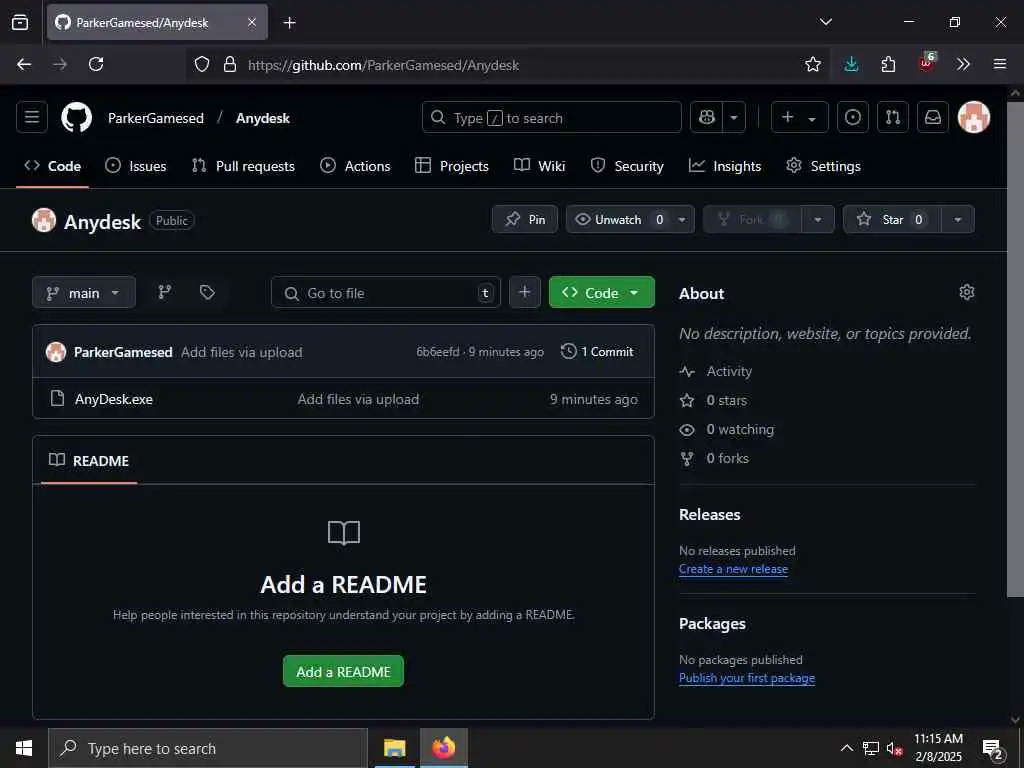This screenshot has width=1024, height=768.
Task: Bookmark this page with star icon
Action: [812, 64]
